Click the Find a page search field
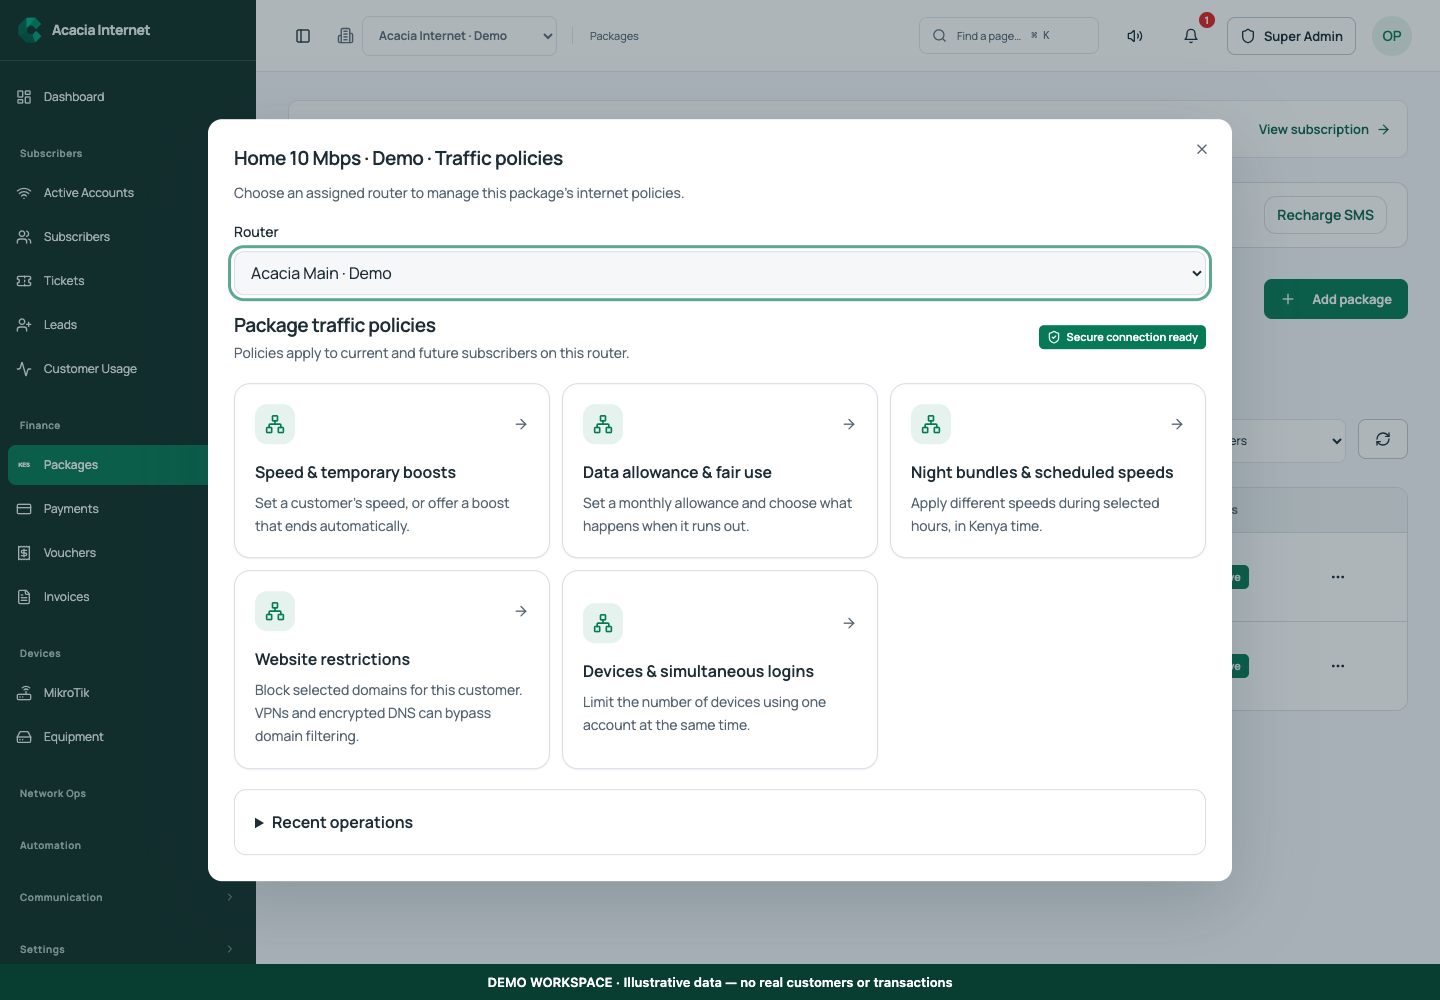 click(x=1009, y=36)
